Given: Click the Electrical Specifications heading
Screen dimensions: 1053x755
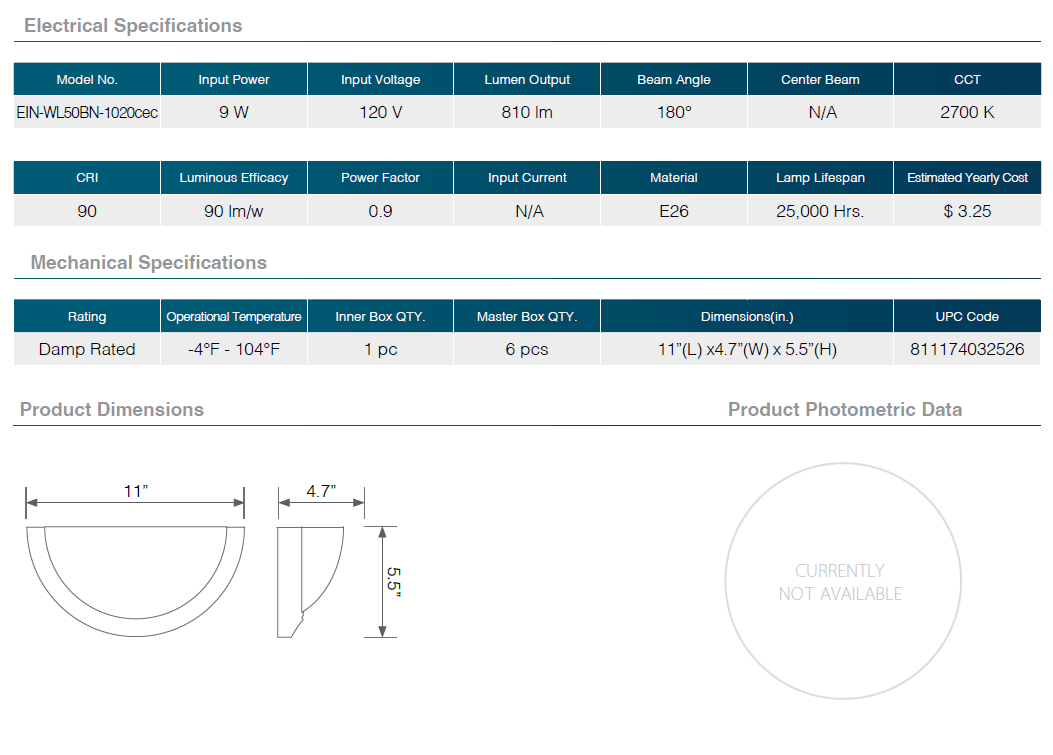Looking at the screenshot, I should [x=133, y=26].
